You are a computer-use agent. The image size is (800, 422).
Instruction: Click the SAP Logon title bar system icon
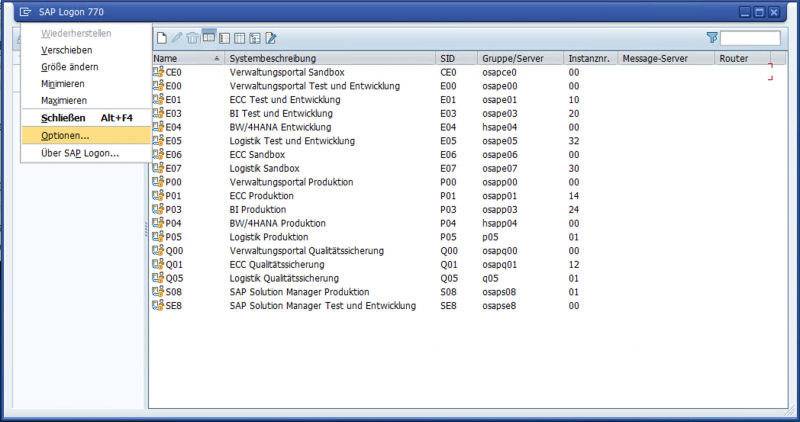(x=24, y=12)
